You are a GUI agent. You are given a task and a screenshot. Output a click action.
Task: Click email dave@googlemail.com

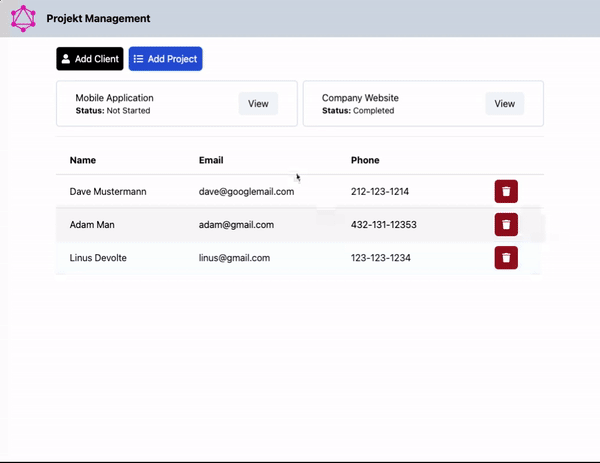[x=246, y=192]
